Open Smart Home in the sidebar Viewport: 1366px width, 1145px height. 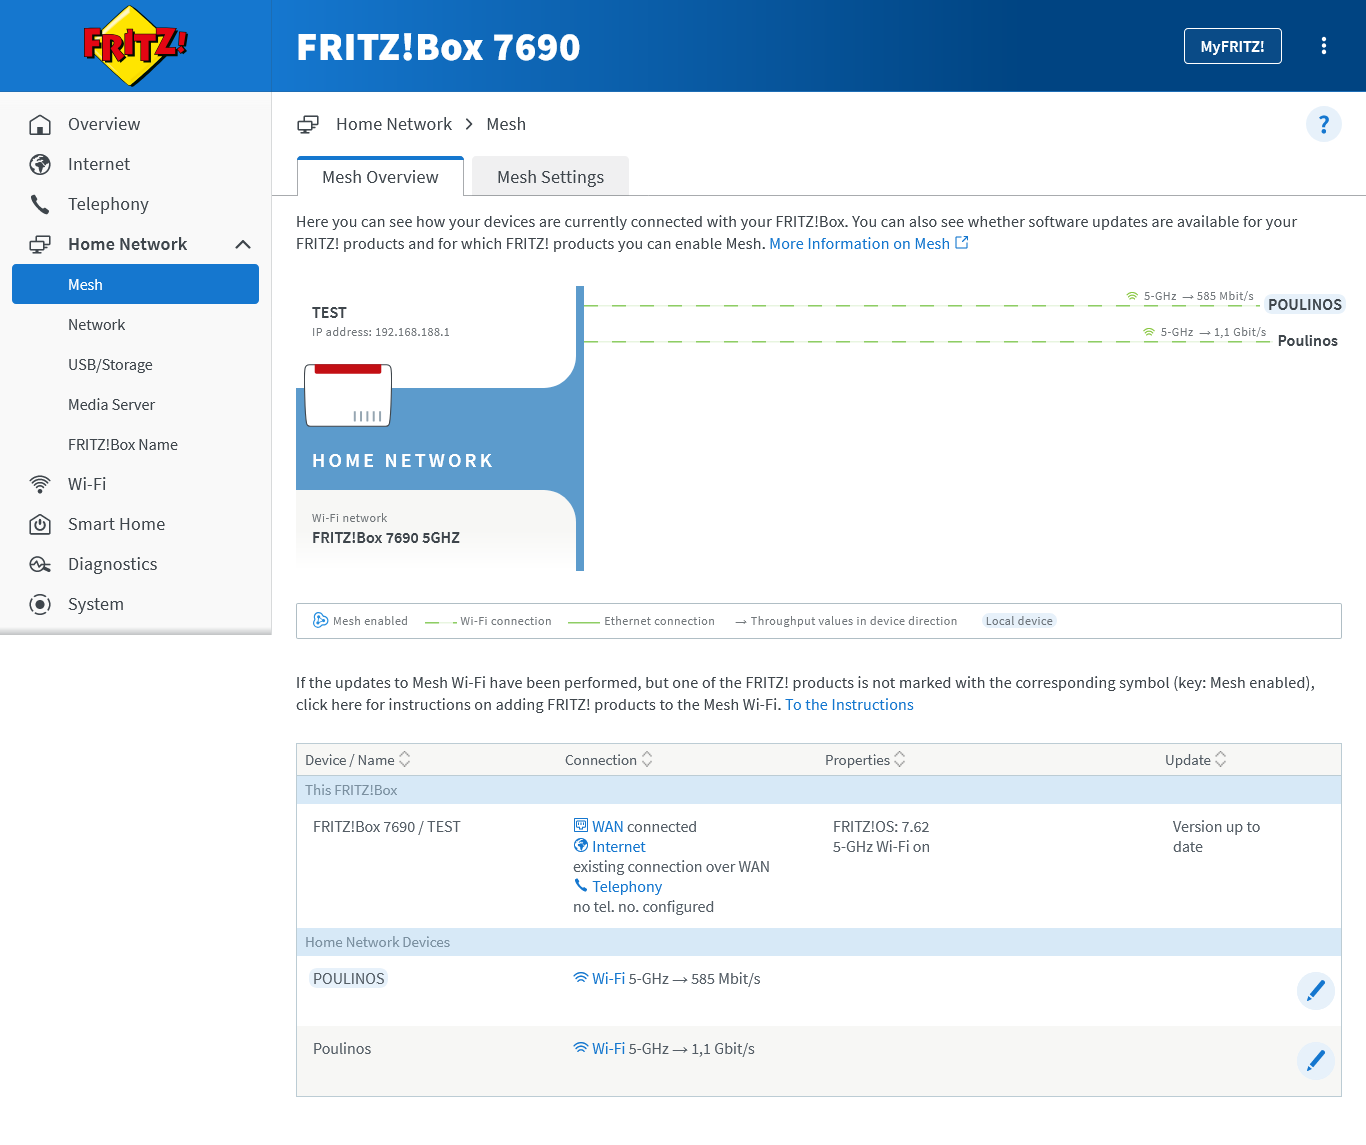pyautogui.click(x=116, y=524)
